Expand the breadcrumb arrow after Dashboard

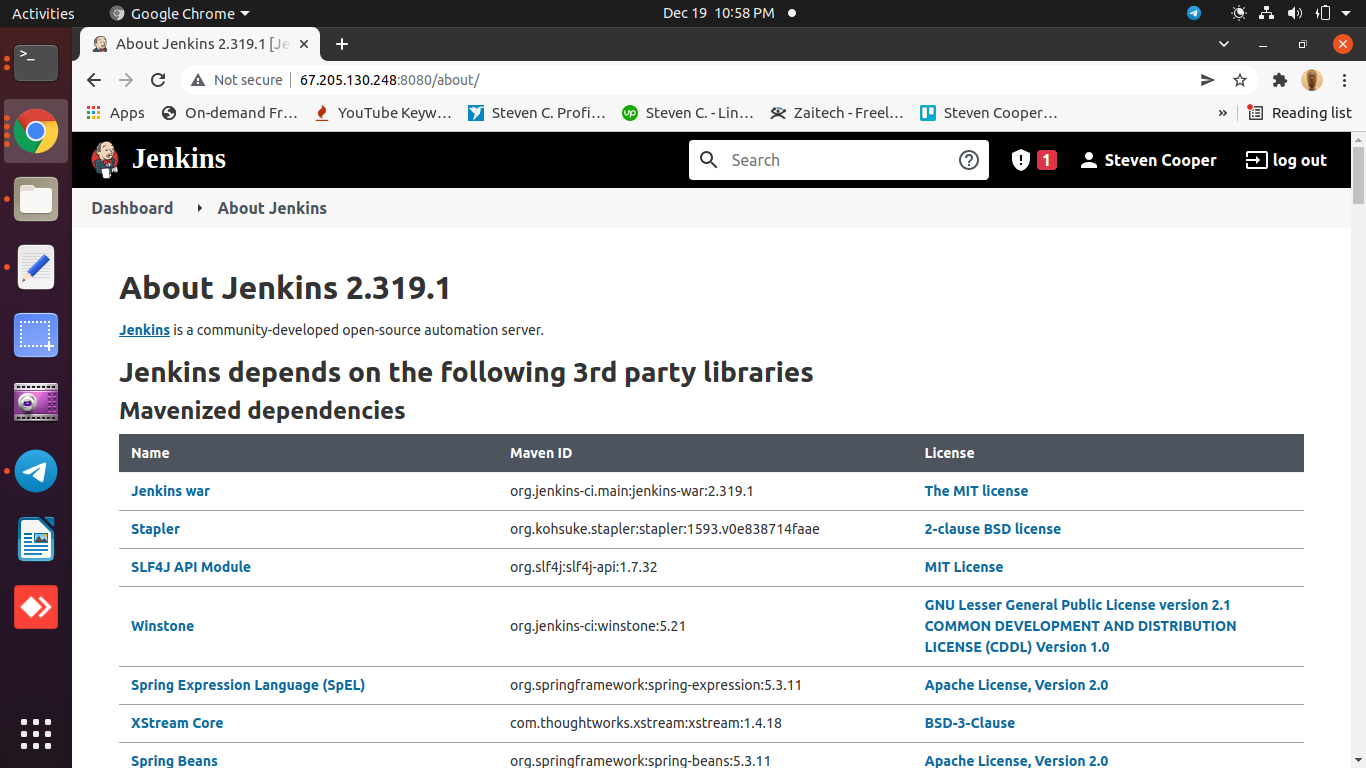(x=199, y=208)
